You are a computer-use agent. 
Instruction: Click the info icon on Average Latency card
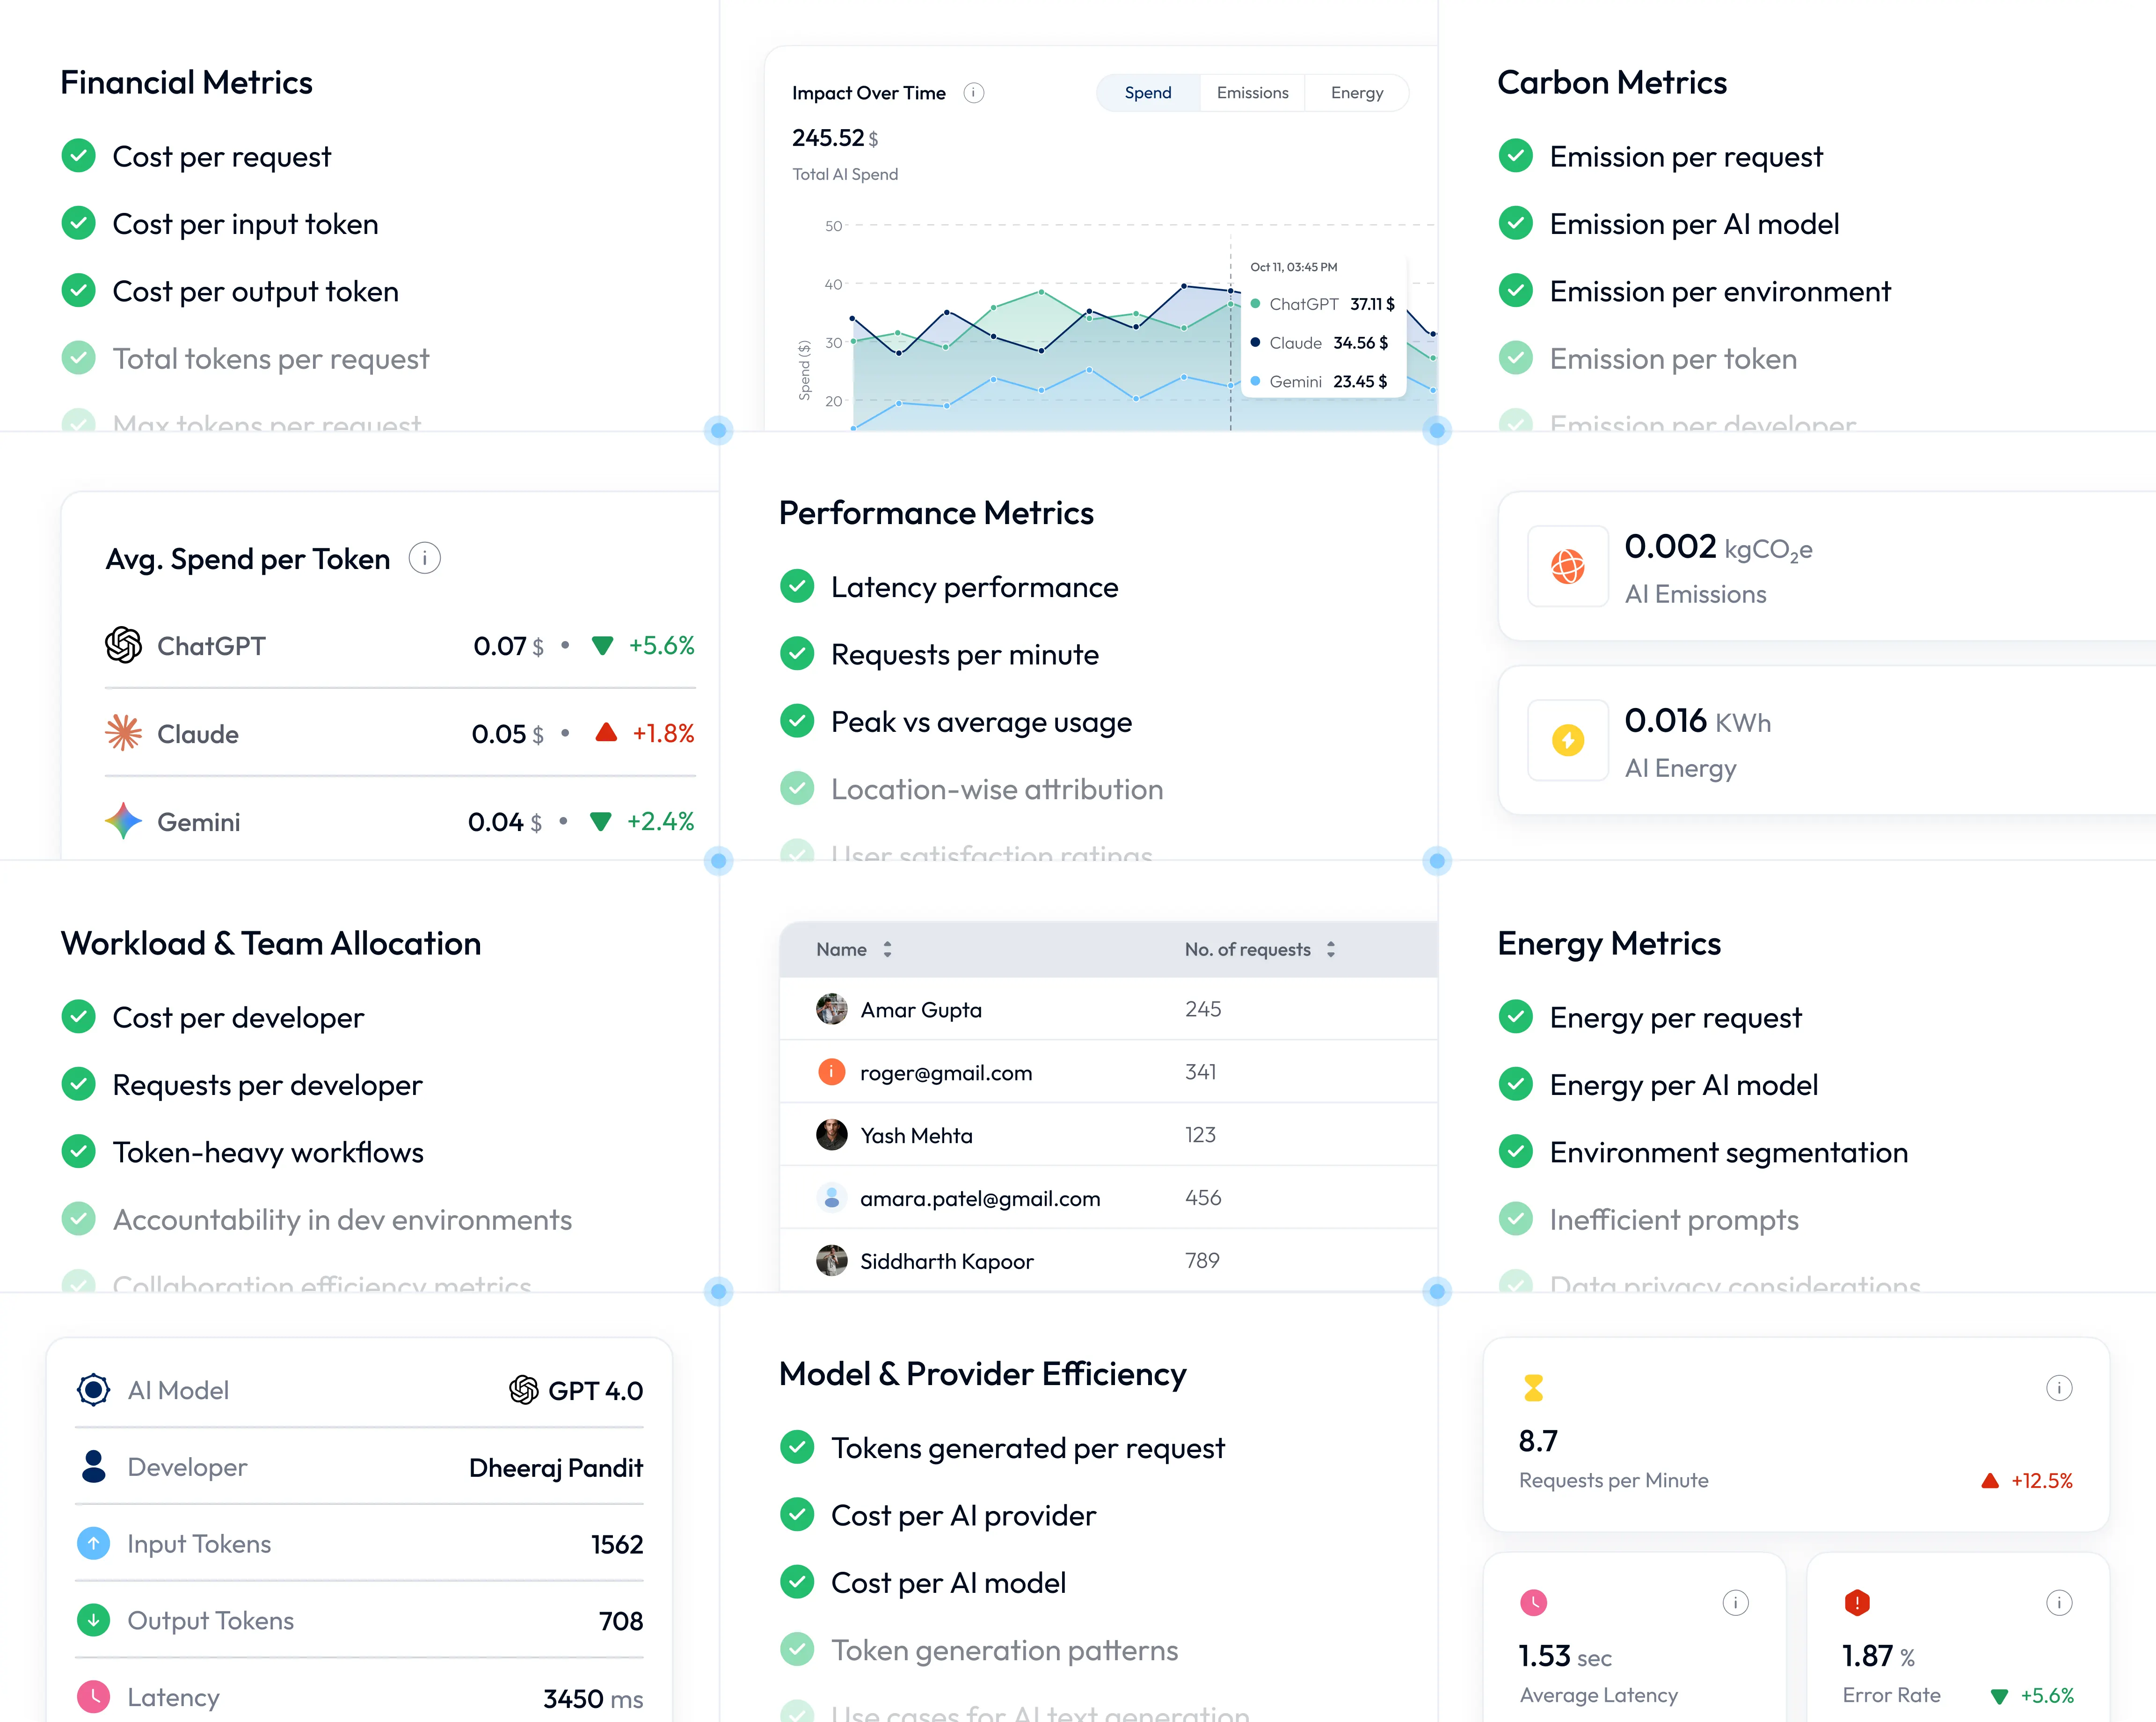point(1735,1603)
